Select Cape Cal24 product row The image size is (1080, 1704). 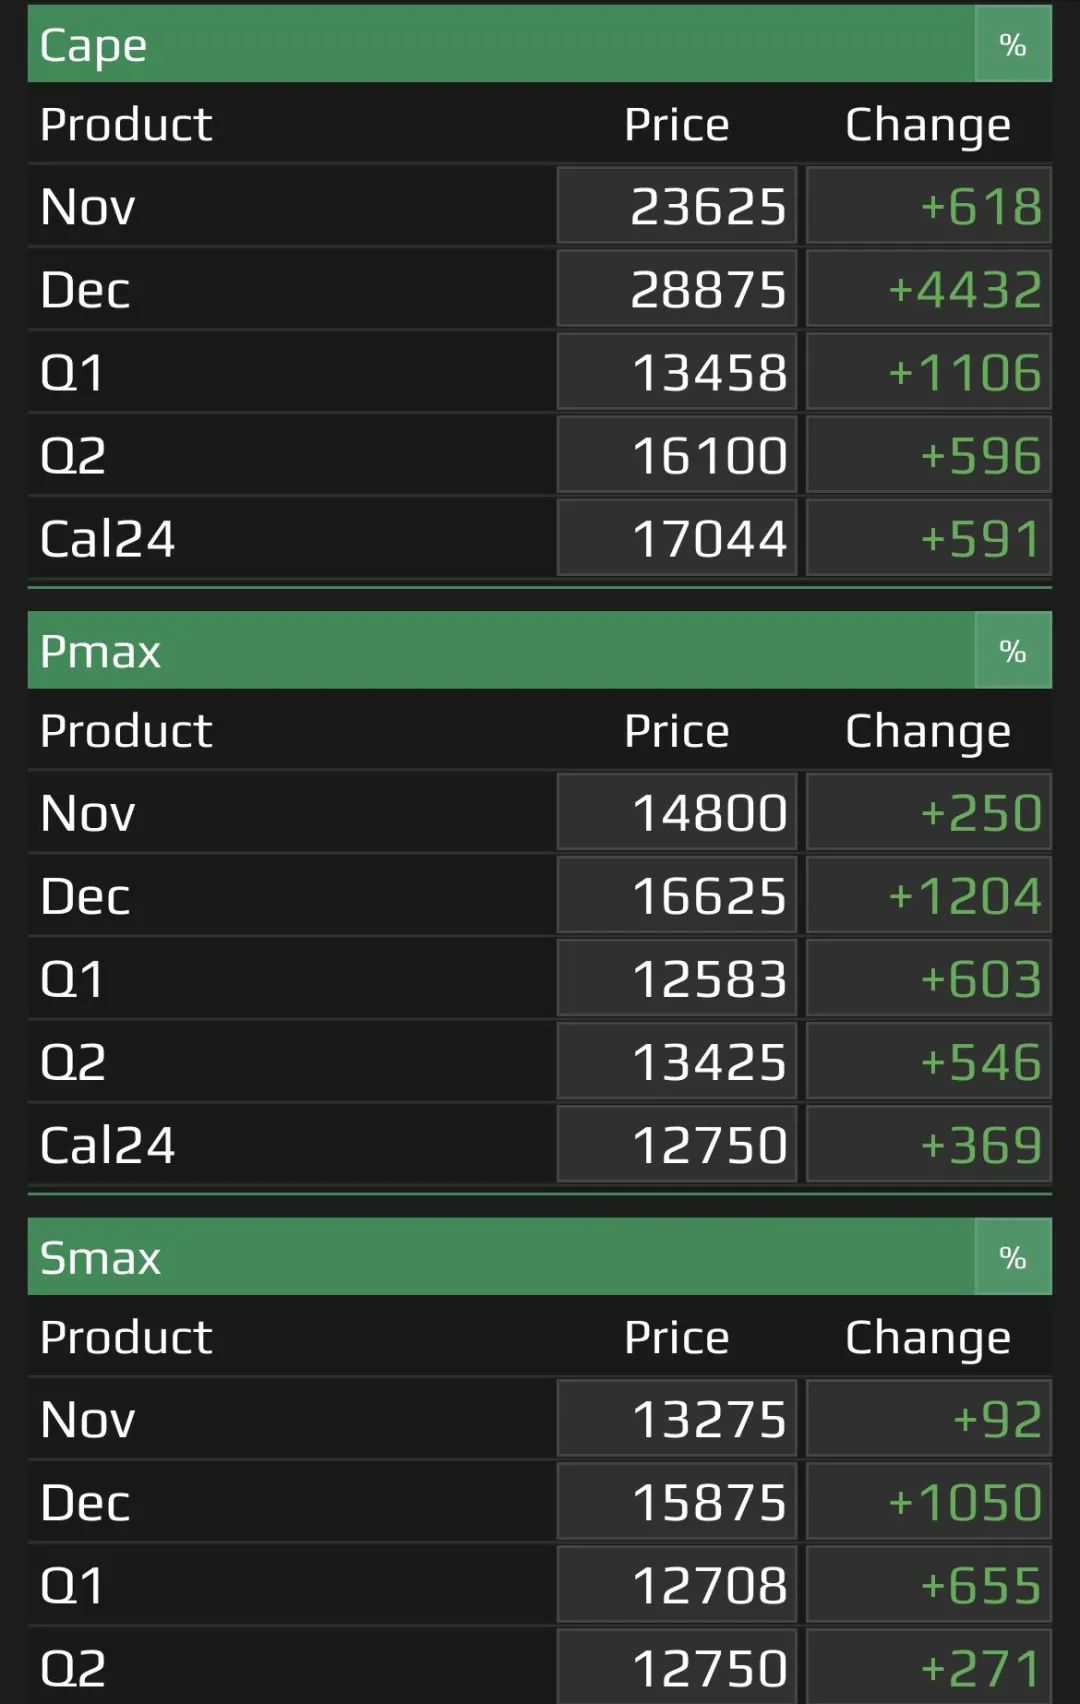(540, 538)
